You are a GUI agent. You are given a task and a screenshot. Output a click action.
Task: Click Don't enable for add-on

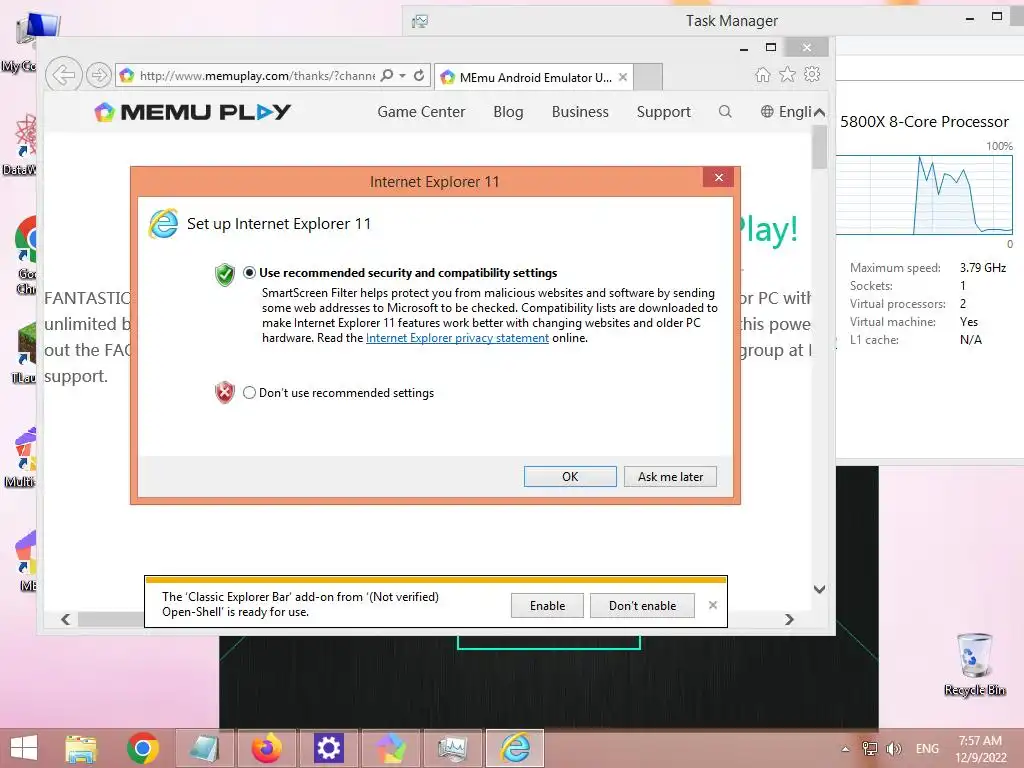coord(643,605)
